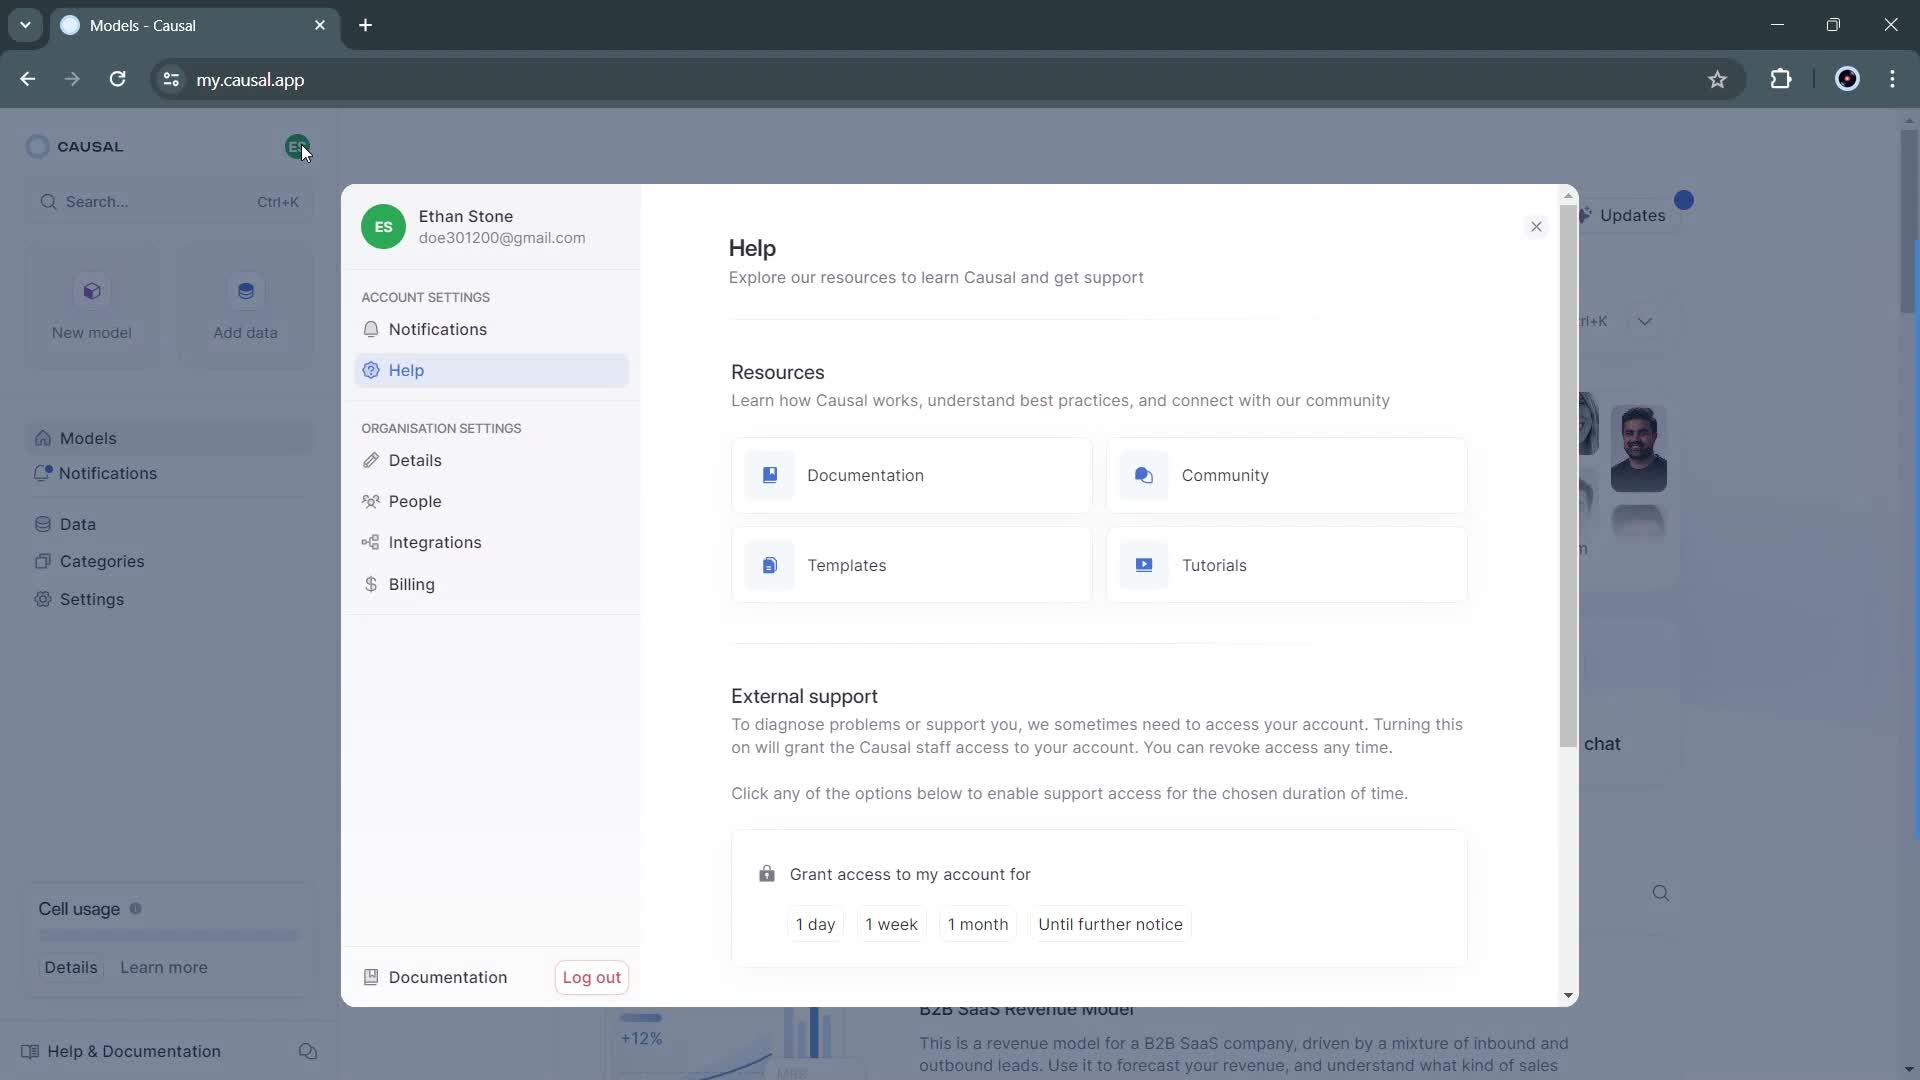Click the Log out button
The image size is (1920, 1080).
click(592, 977)
